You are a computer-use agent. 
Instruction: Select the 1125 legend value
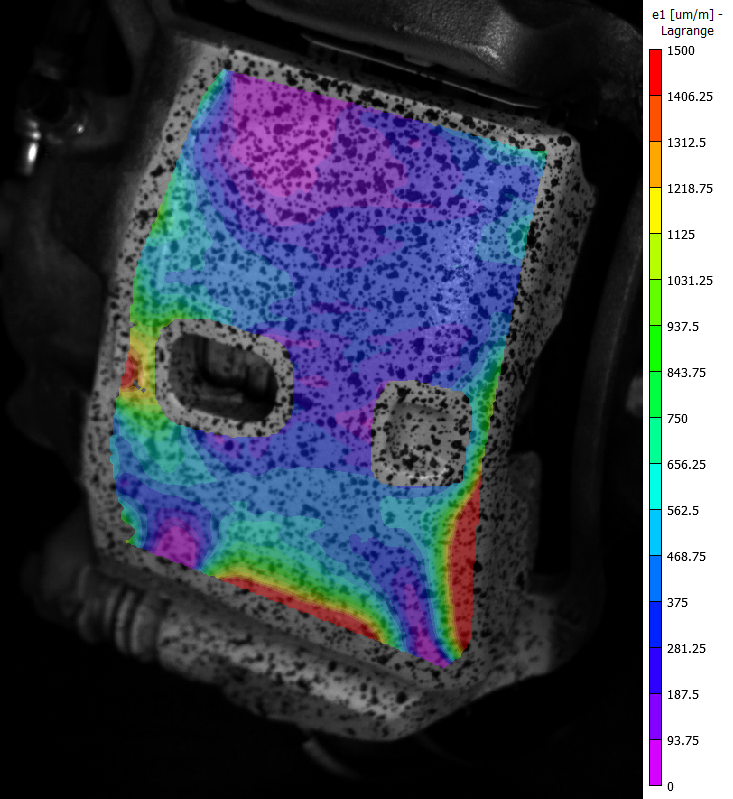[x=680, y=235]
